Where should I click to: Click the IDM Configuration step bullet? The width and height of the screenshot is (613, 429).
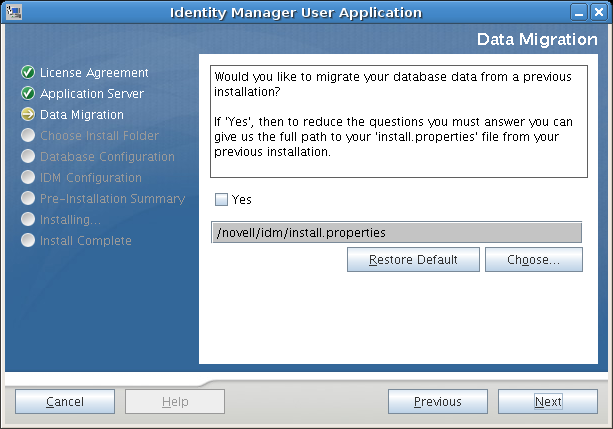click(x=28, y=178)
